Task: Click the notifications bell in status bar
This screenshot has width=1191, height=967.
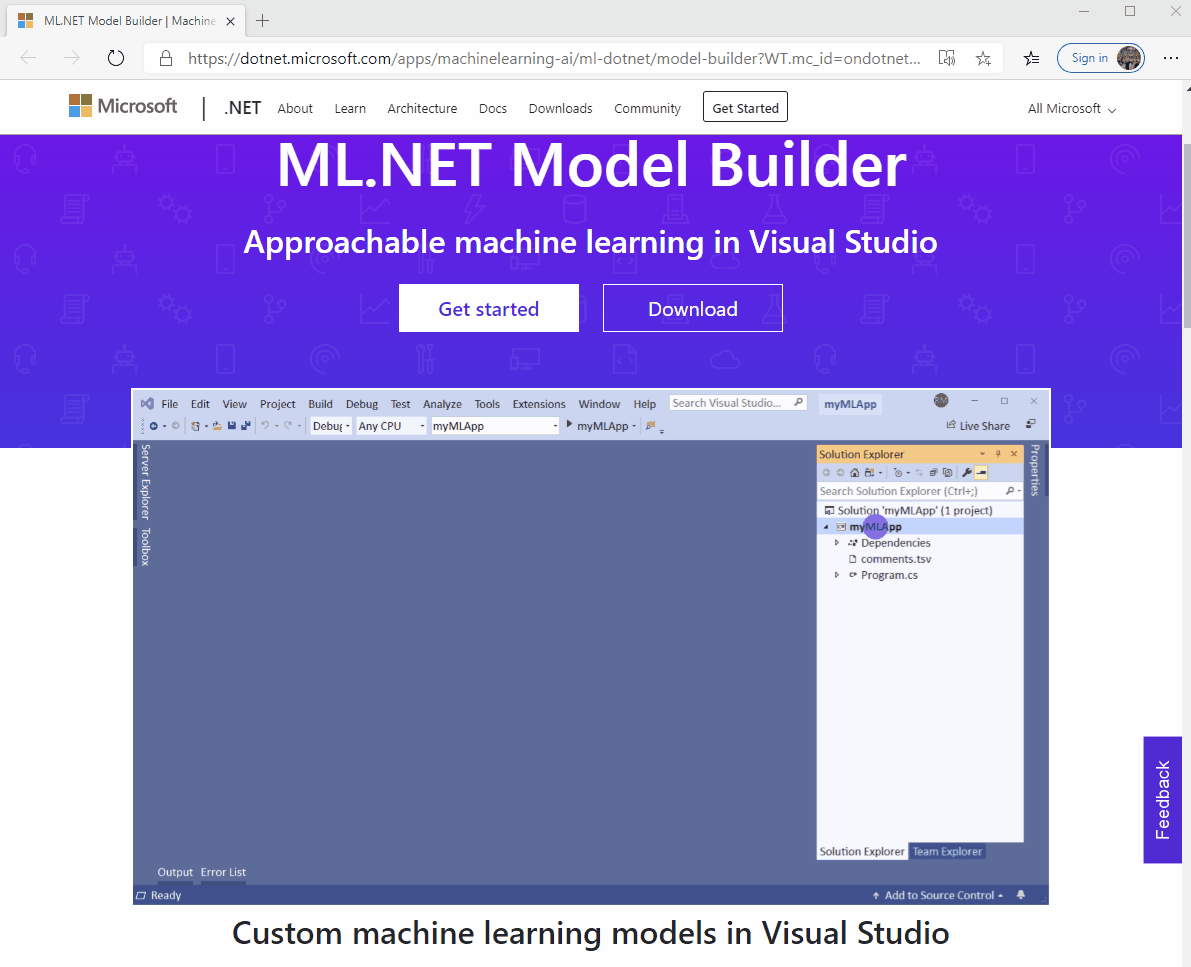Action: [x=1021, y=895]
